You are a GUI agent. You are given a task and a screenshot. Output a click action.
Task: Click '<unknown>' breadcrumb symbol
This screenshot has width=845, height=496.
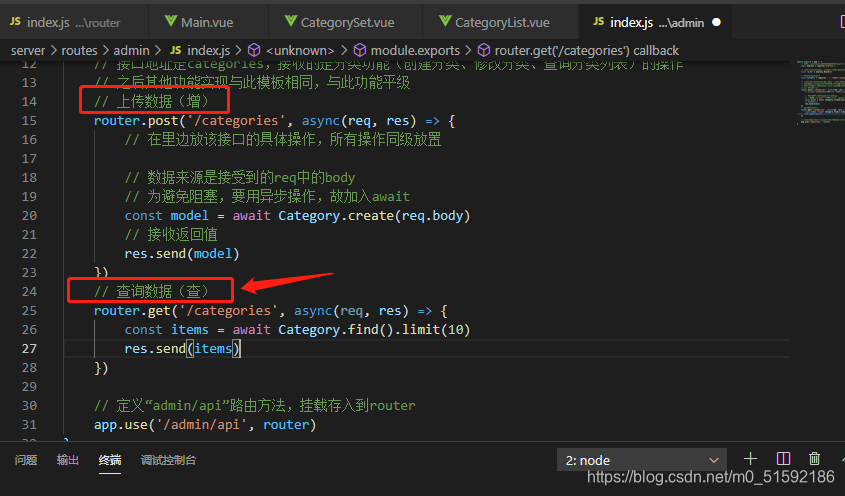click(300, 51)
